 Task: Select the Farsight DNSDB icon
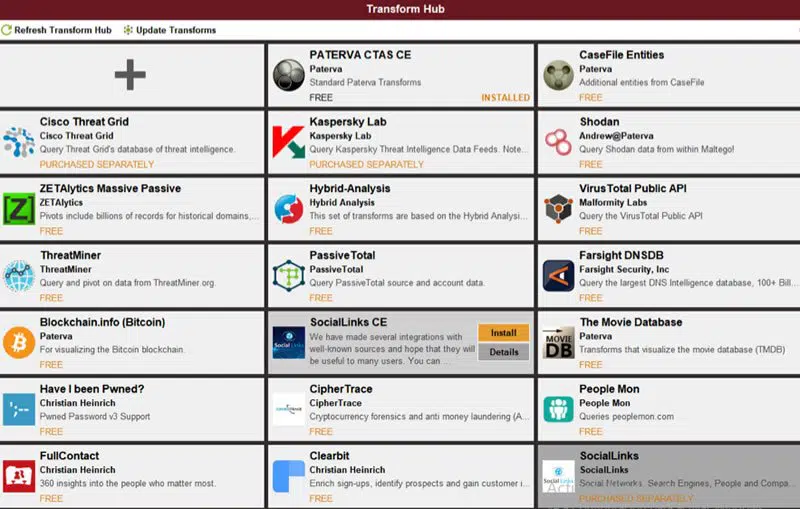point(558,275)
